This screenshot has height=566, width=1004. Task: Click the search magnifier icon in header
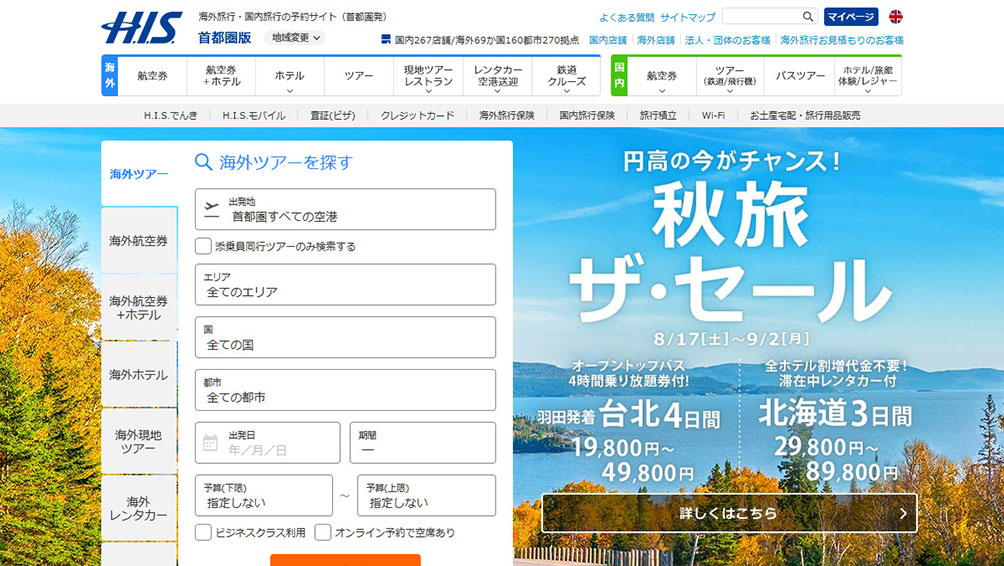(808, 17)
